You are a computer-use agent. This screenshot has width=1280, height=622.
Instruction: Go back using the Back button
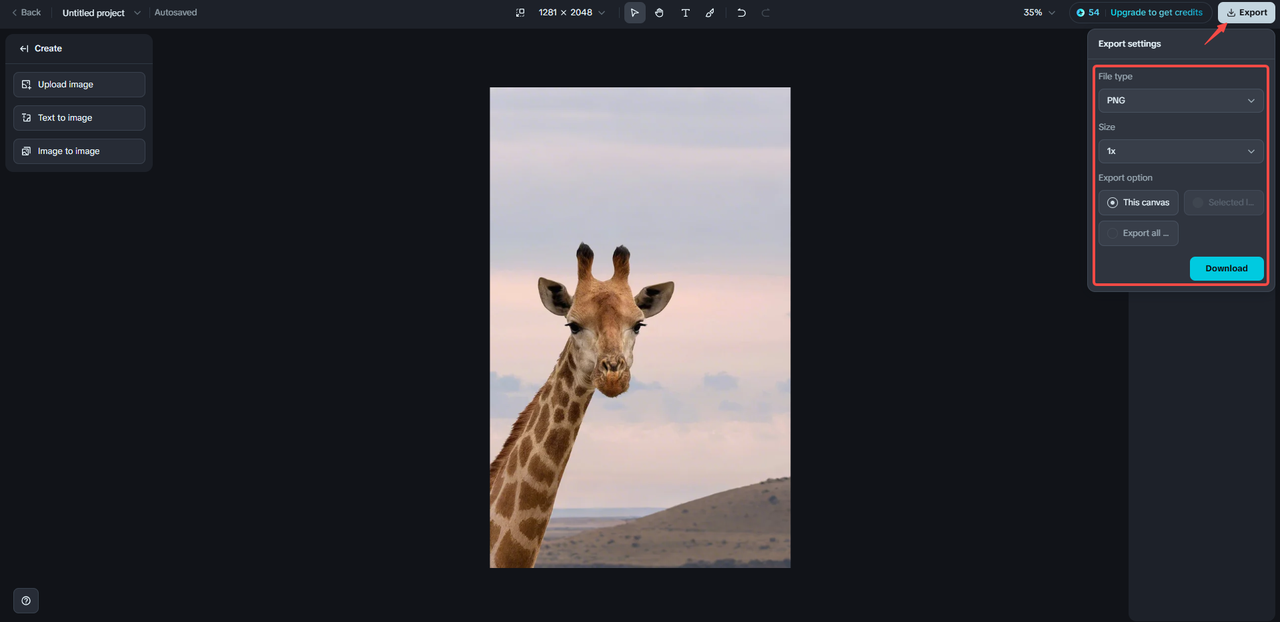click(26, 13)
